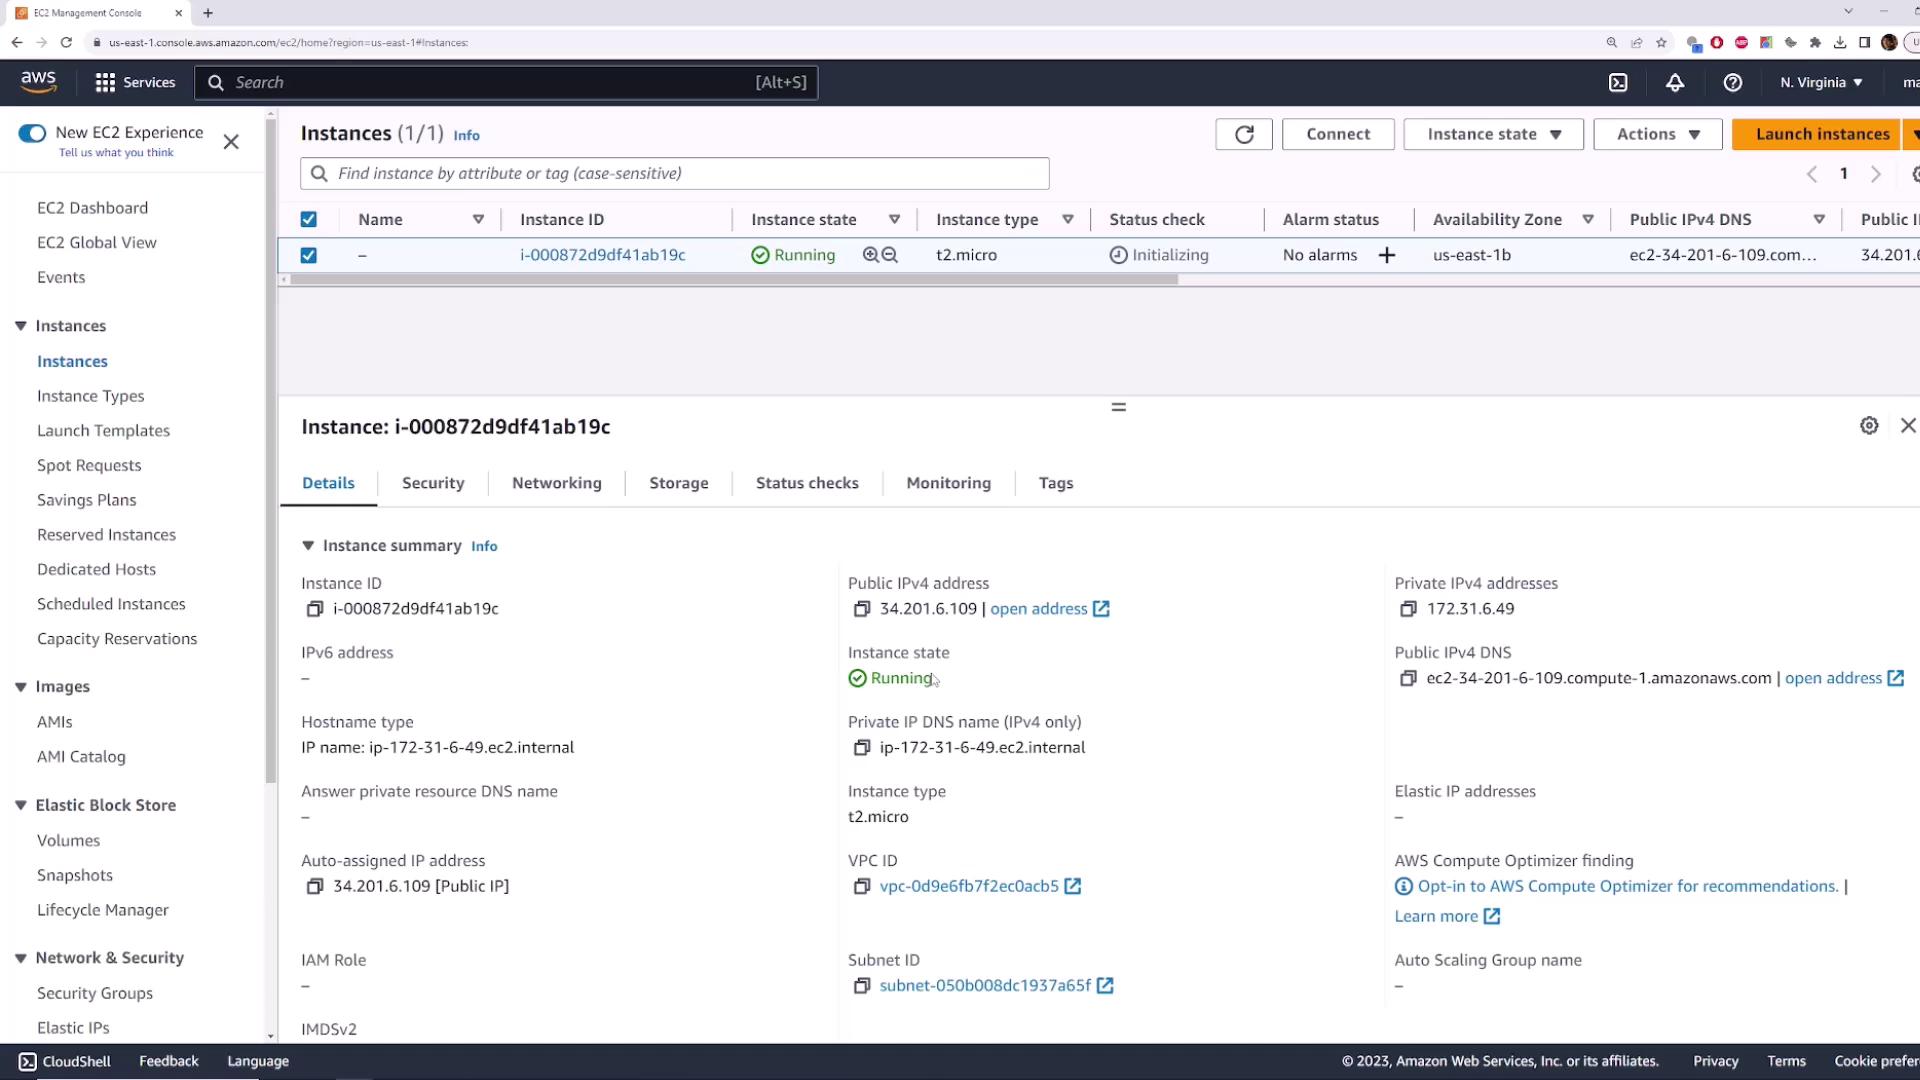
Task: Collapse the Elastic Block Store sidebar section
Action: (20, 805)
